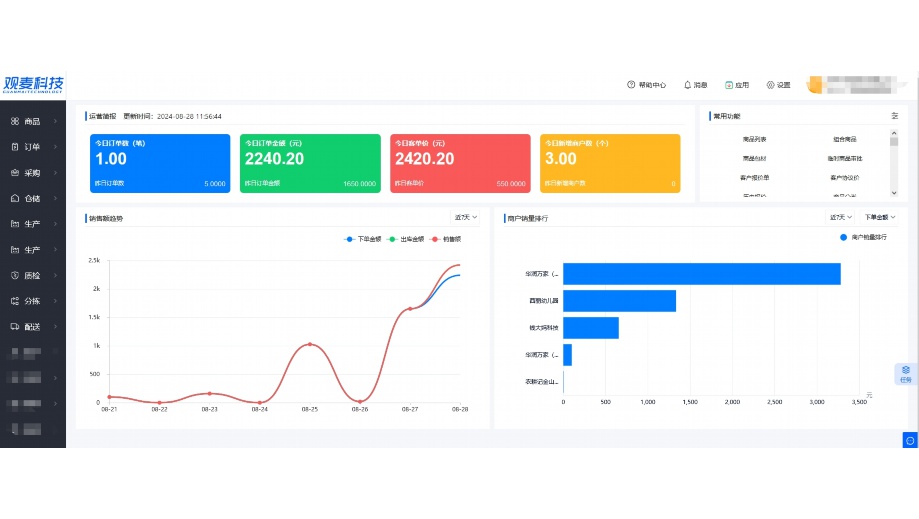Open the 质检 quality inspection menu

tap(32, 275)
